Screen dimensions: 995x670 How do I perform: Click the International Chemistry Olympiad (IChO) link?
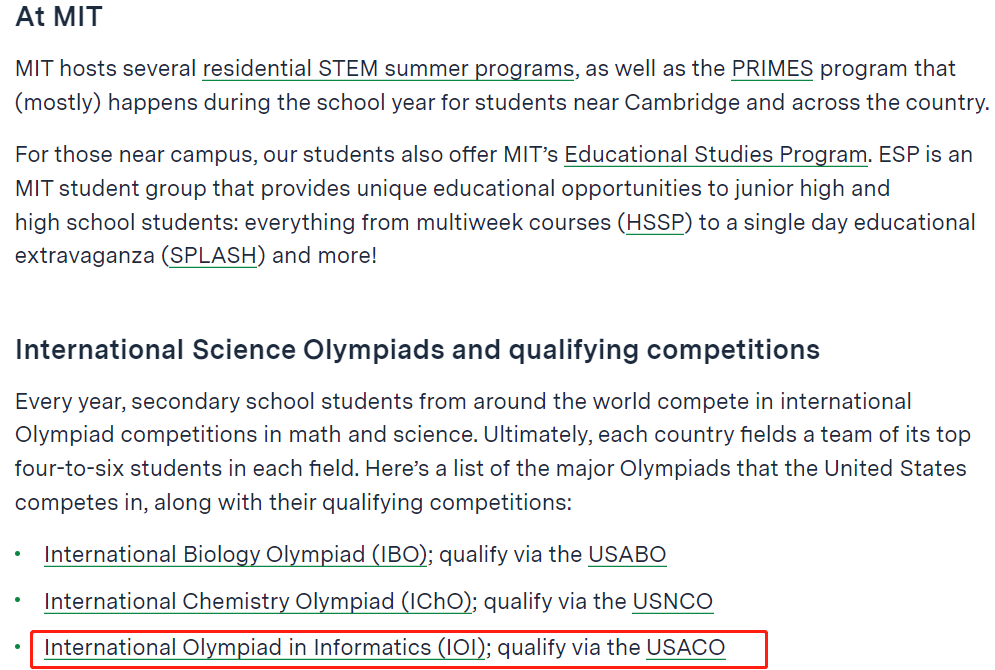[x=259, y=601]
